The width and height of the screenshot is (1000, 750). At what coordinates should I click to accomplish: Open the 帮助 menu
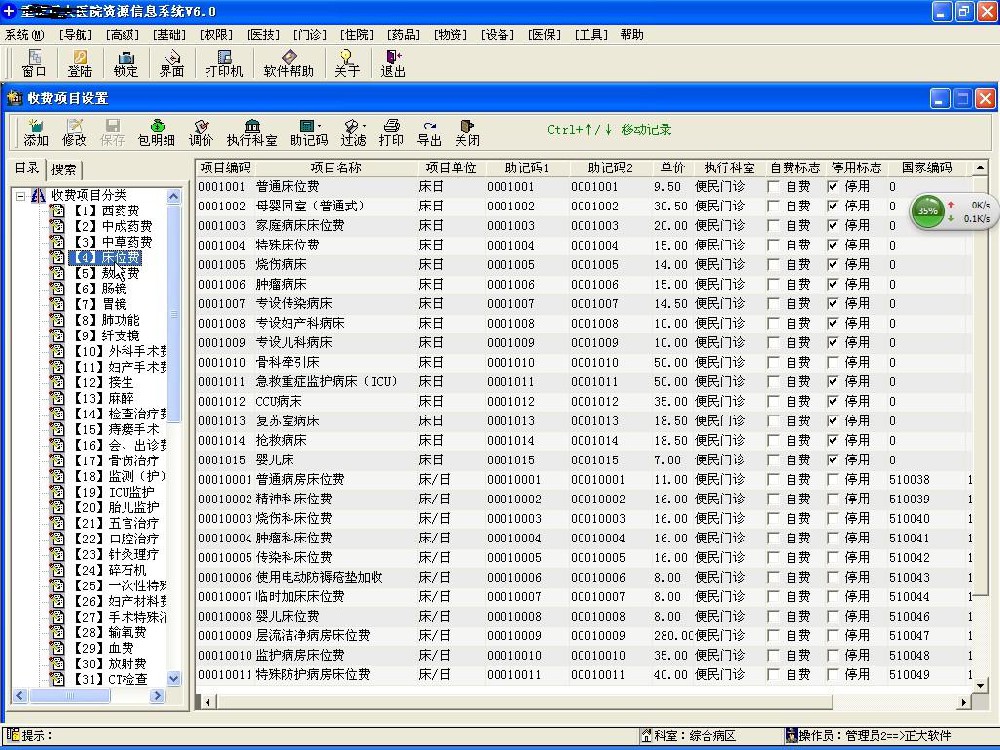point(632,34)
